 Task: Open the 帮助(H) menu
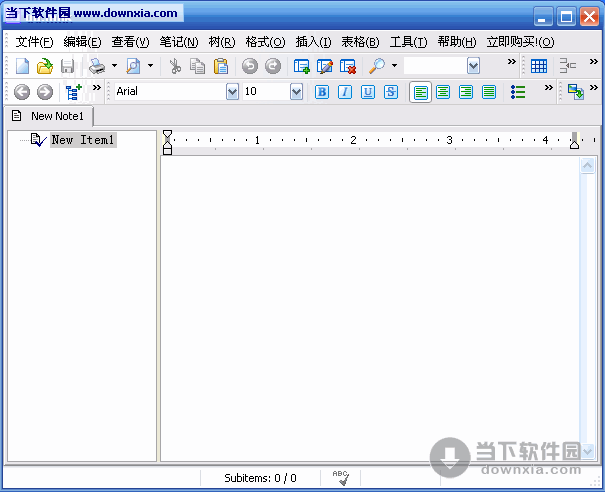coord(457,42)
